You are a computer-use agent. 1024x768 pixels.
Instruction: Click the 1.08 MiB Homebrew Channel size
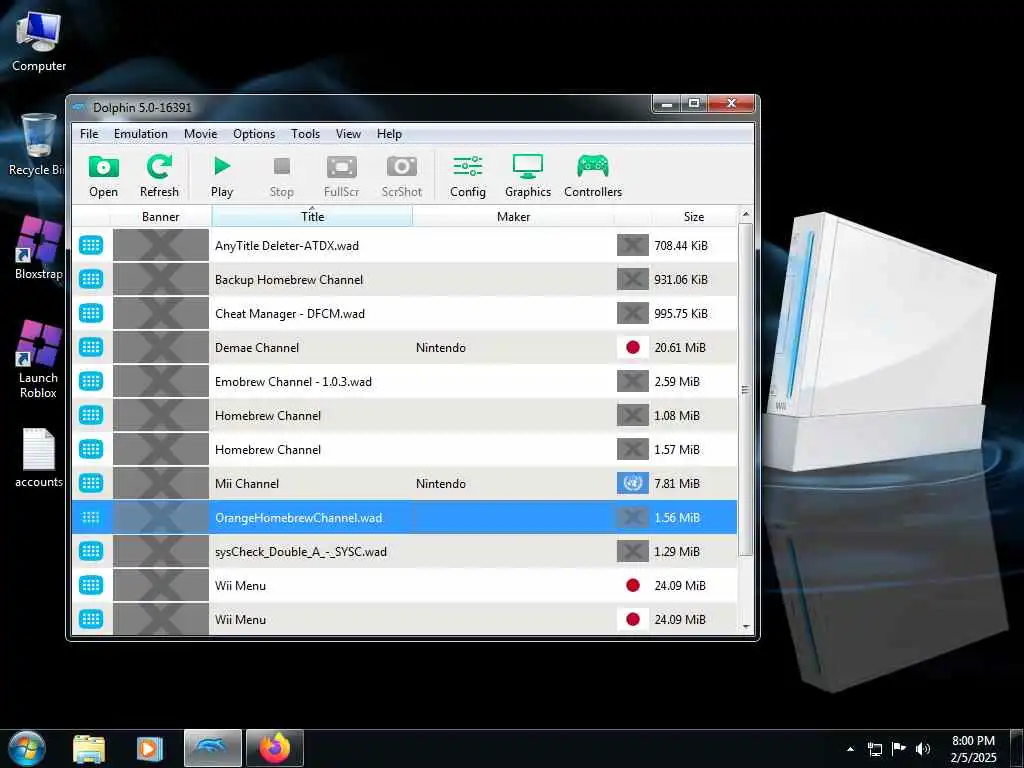(x=677, y=415)
